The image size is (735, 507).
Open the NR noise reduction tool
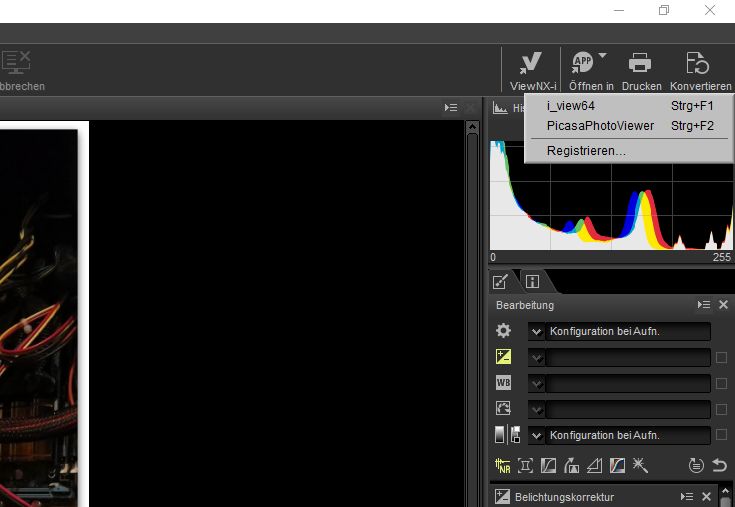click(502, 466)
